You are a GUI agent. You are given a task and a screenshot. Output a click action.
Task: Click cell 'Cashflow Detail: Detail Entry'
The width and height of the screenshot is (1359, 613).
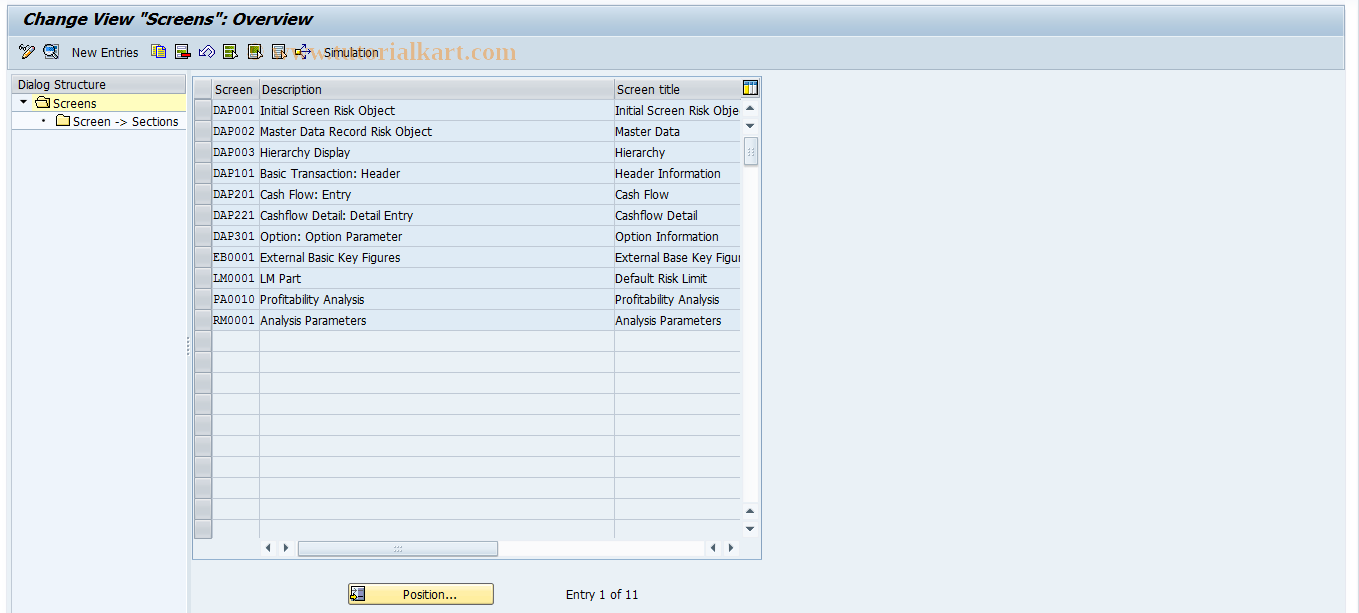(436, 215)
